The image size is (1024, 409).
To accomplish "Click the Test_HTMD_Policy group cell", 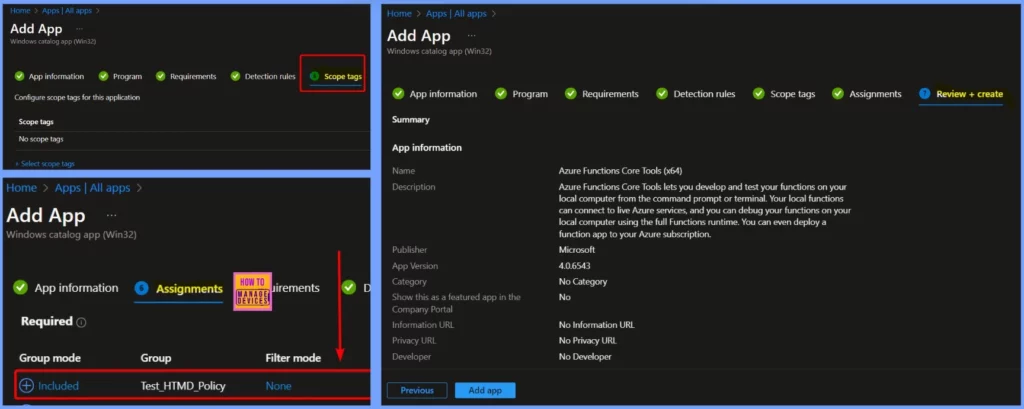I will pos(183,386).
